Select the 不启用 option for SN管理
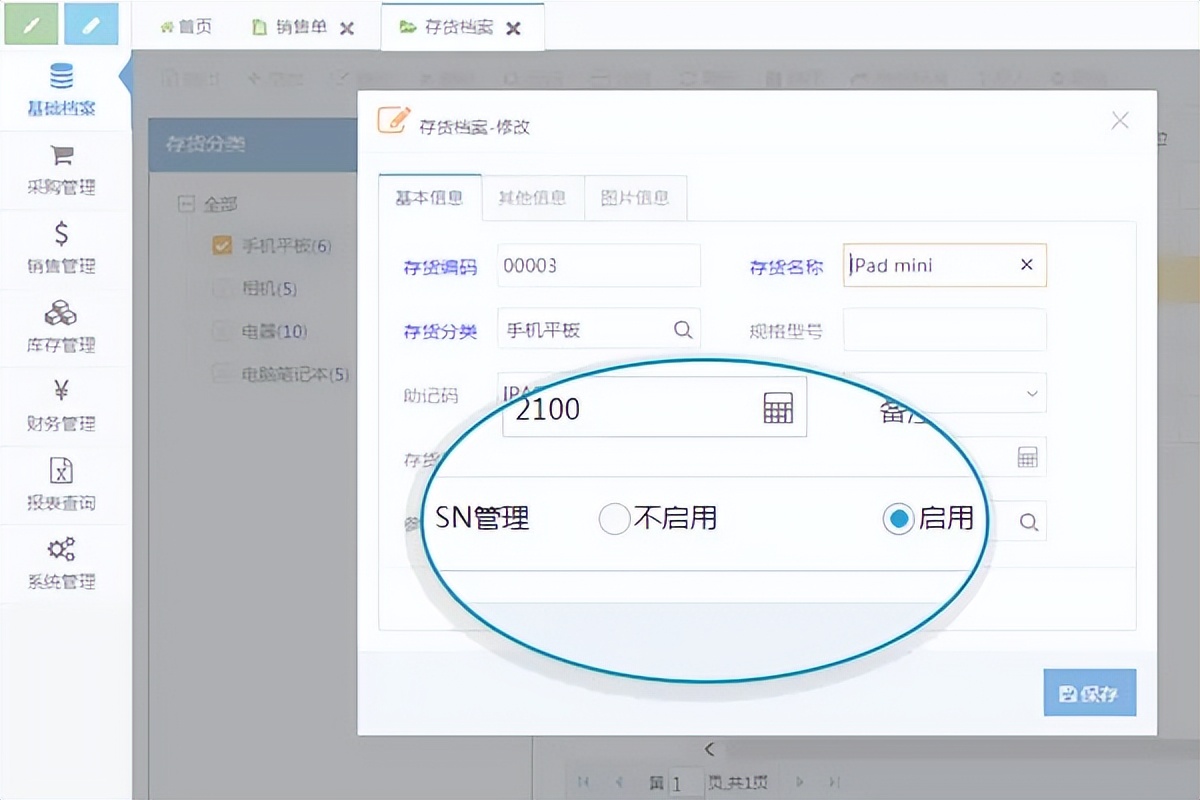Screen dimensions: 1200x800 (x=615, y=519)
